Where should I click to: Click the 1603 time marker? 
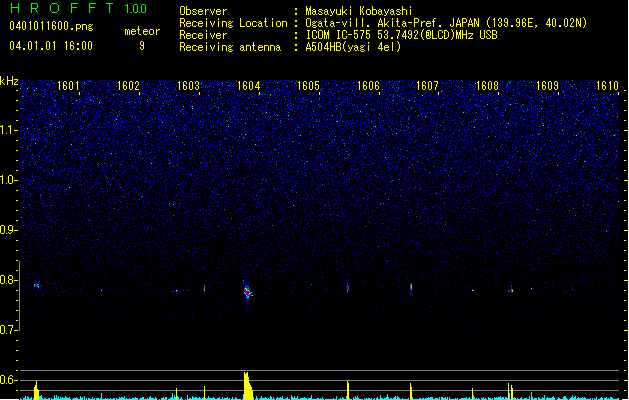pos(189,86)
